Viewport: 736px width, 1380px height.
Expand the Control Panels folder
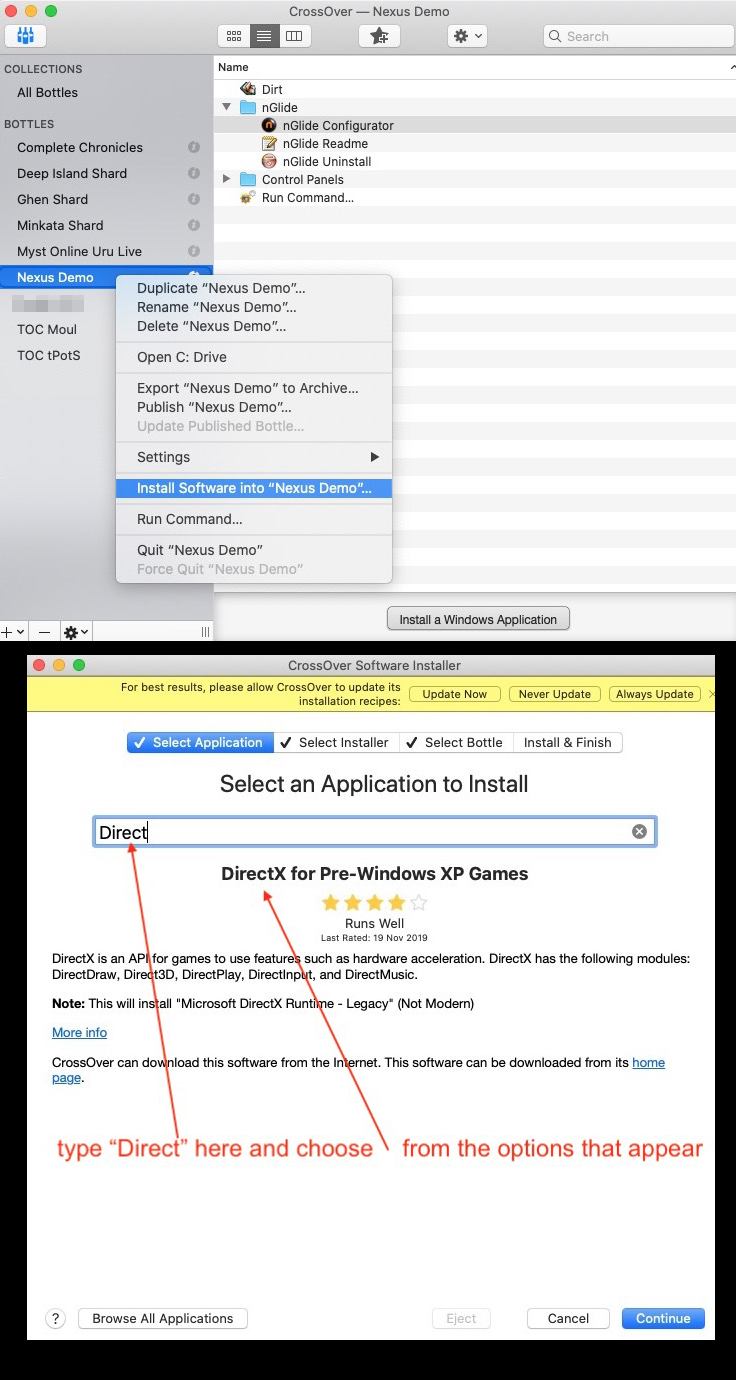tap(227, 179)
